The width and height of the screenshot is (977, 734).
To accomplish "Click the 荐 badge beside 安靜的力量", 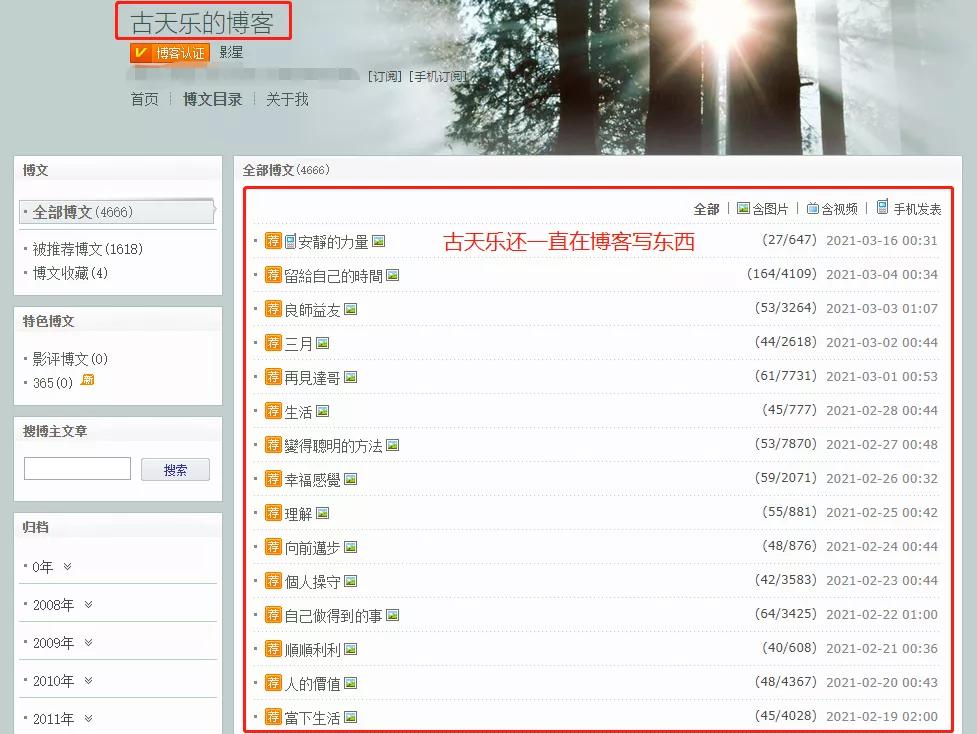I will (x=275, y=240).
